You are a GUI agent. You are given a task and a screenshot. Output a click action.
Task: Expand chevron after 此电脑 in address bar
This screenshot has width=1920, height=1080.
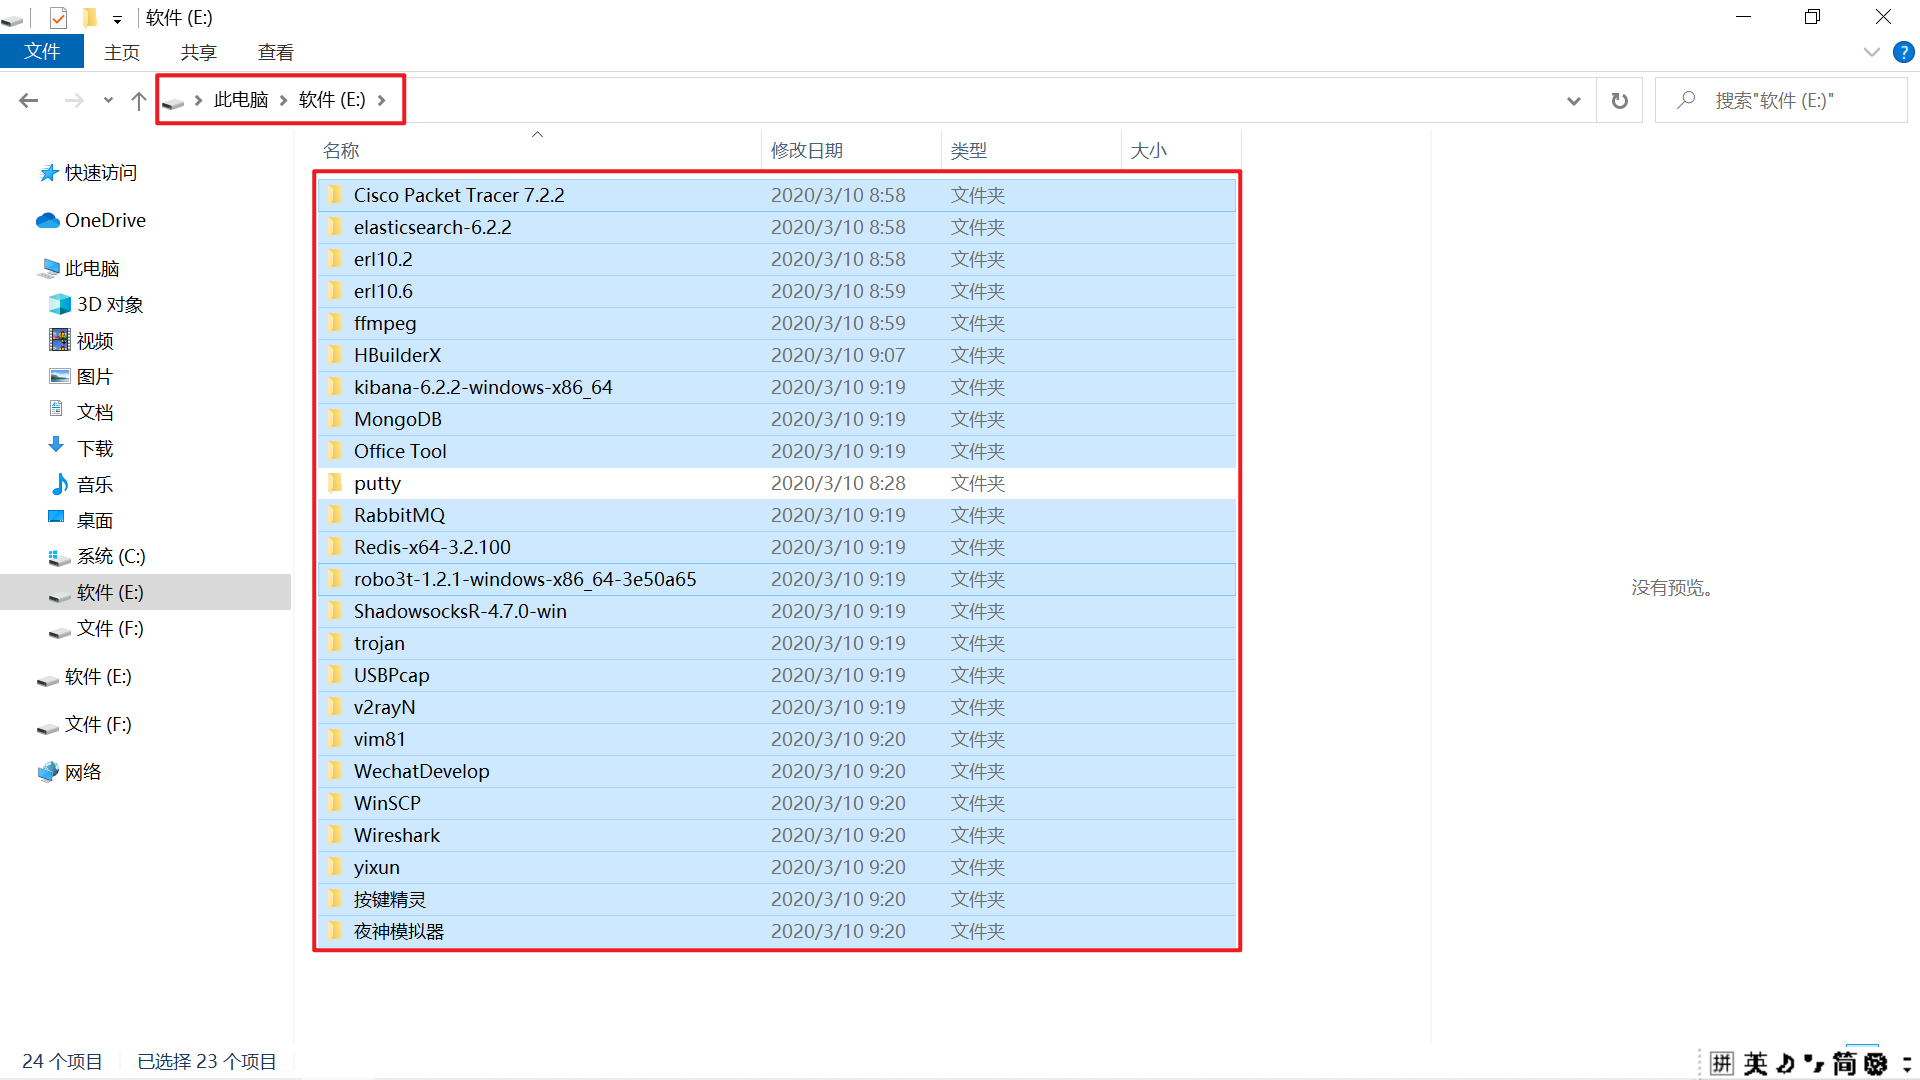point(284,100)
